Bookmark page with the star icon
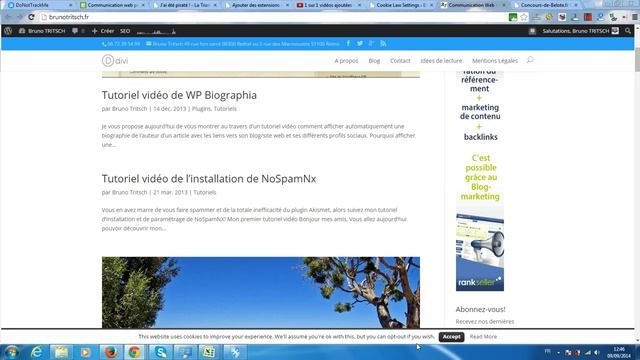Viewport: 640px width, 360px height. point(524,17)
